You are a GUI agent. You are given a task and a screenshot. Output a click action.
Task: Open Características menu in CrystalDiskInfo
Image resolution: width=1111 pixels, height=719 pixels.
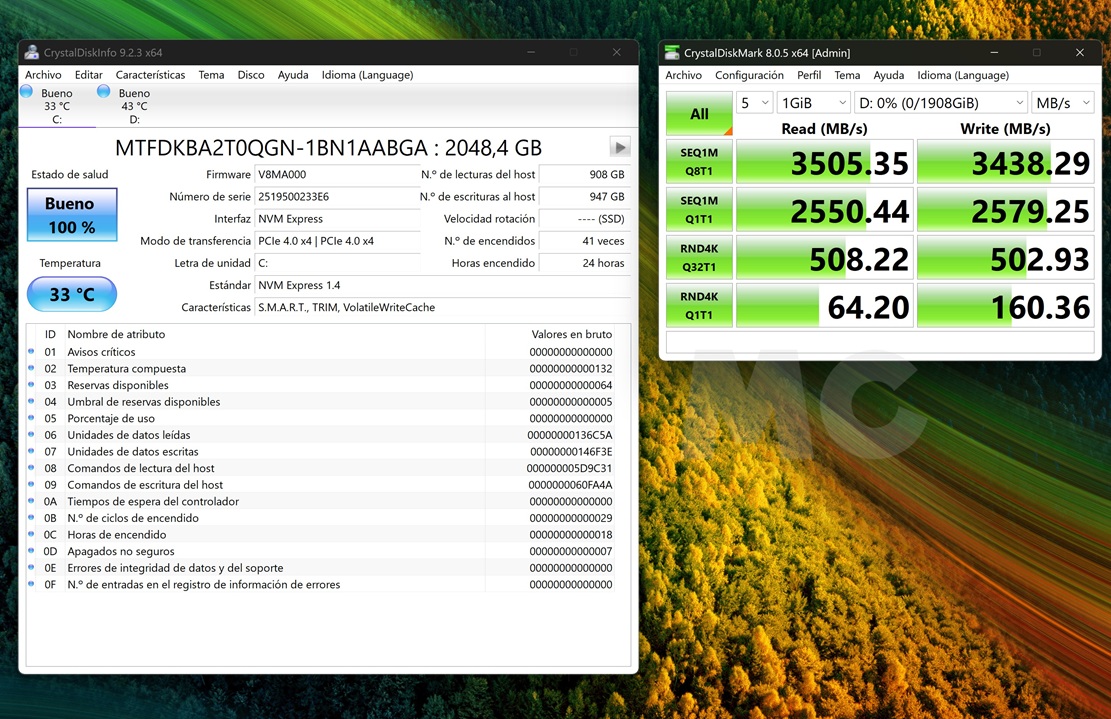[x=150, y=75]
